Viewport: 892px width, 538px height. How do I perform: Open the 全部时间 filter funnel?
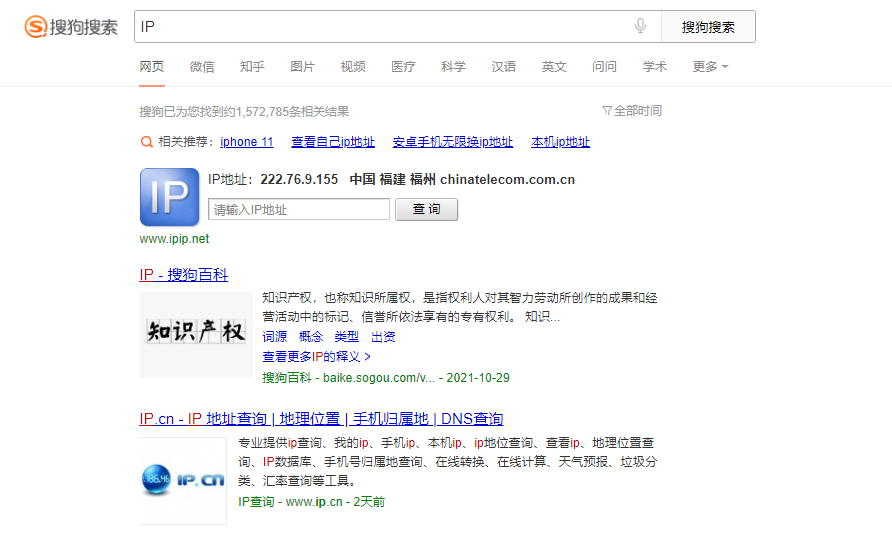(632, 110)
